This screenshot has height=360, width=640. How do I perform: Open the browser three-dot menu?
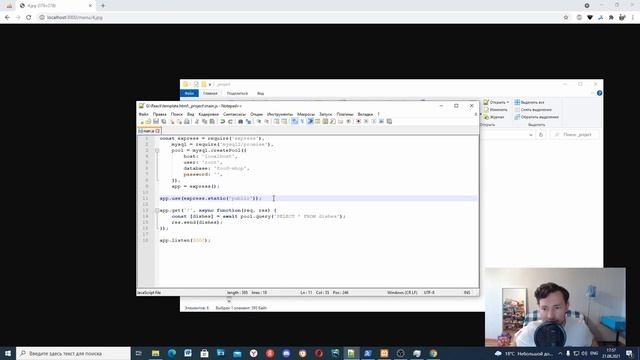pos(633,18)
